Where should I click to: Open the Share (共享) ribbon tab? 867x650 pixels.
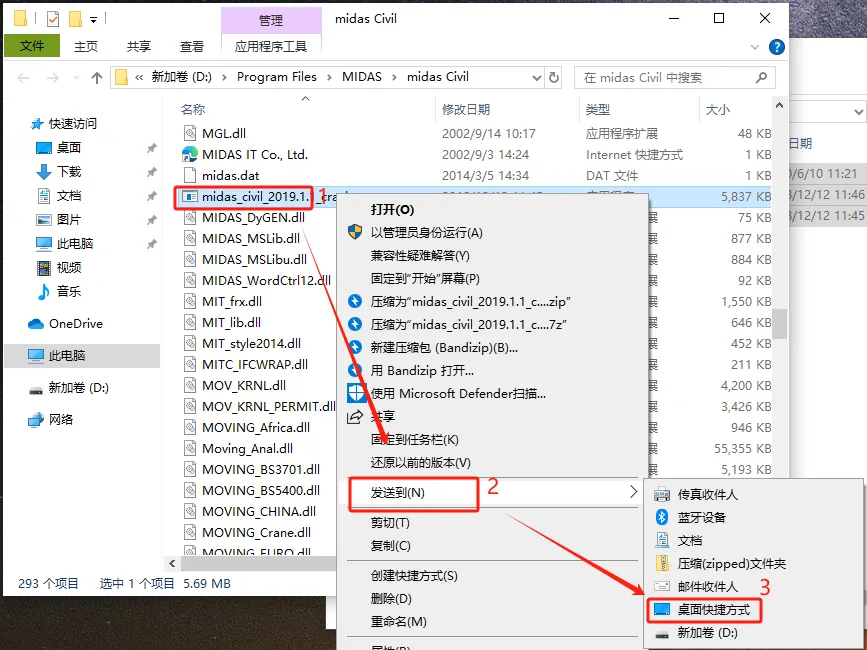click(138, 46)
